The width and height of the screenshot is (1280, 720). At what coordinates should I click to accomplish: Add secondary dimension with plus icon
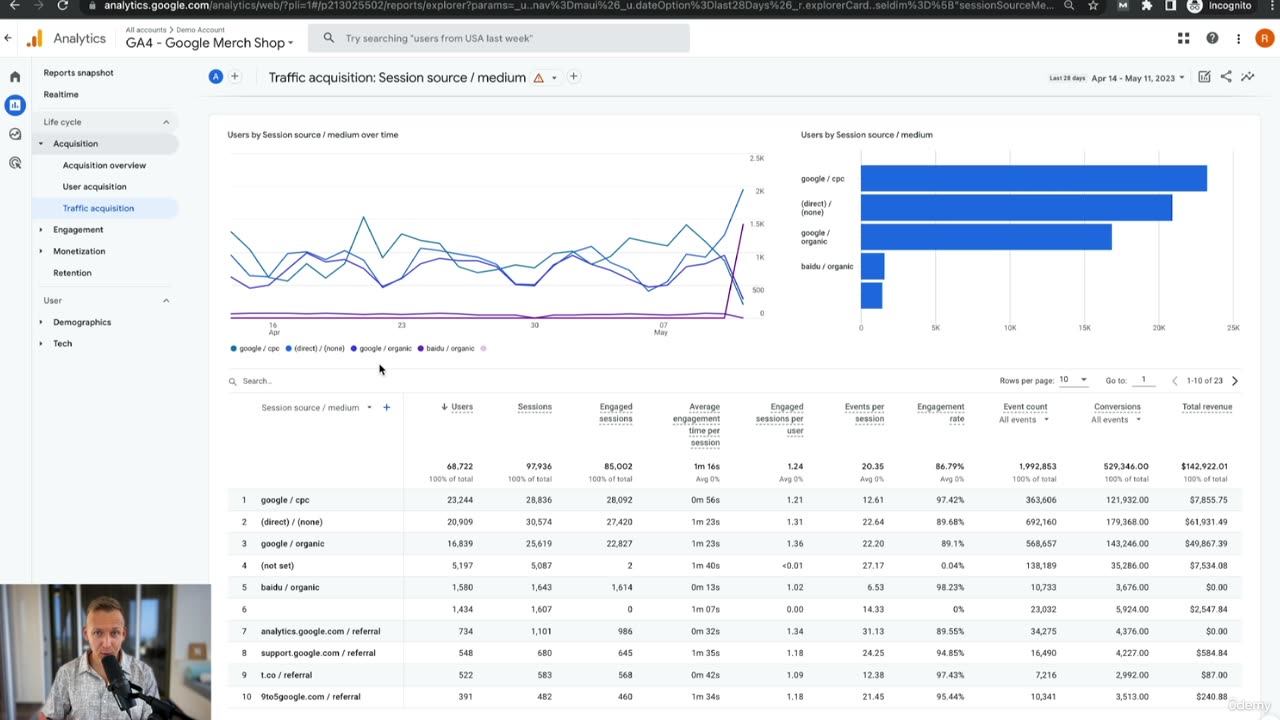coord(386,407)
